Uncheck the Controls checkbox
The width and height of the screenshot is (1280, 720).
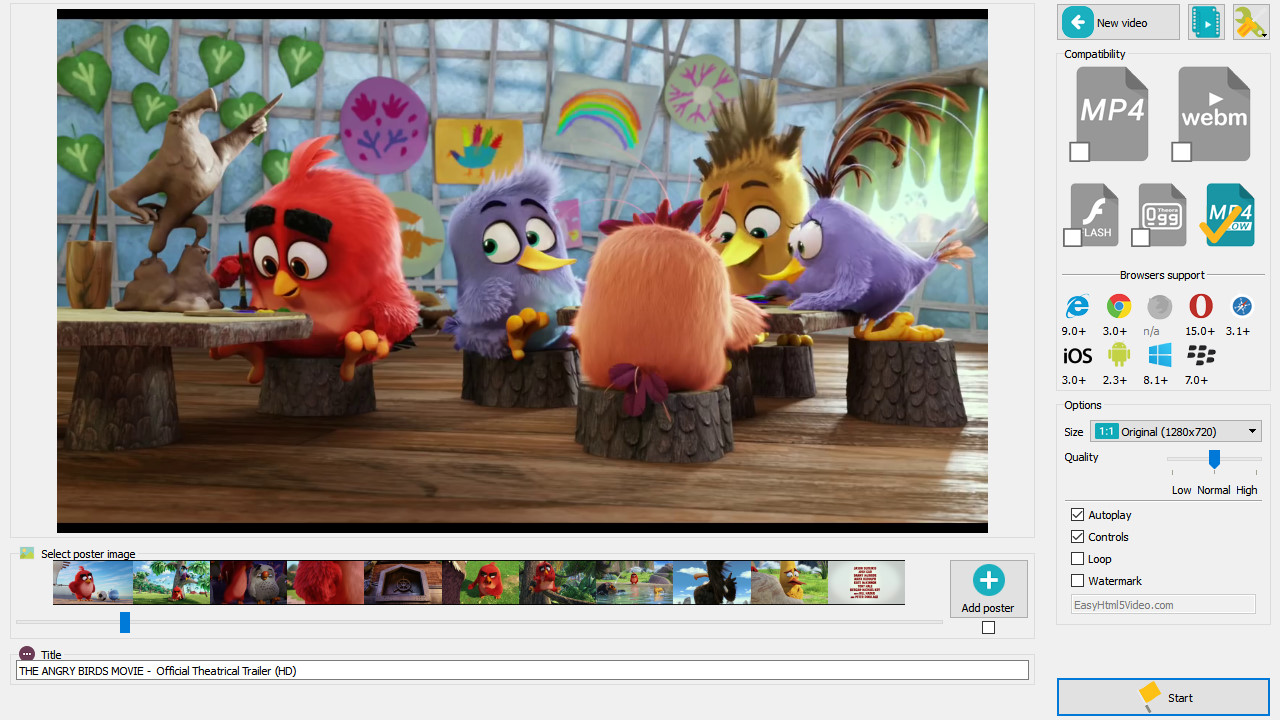pyautogui.click(x=1077, y=537)
